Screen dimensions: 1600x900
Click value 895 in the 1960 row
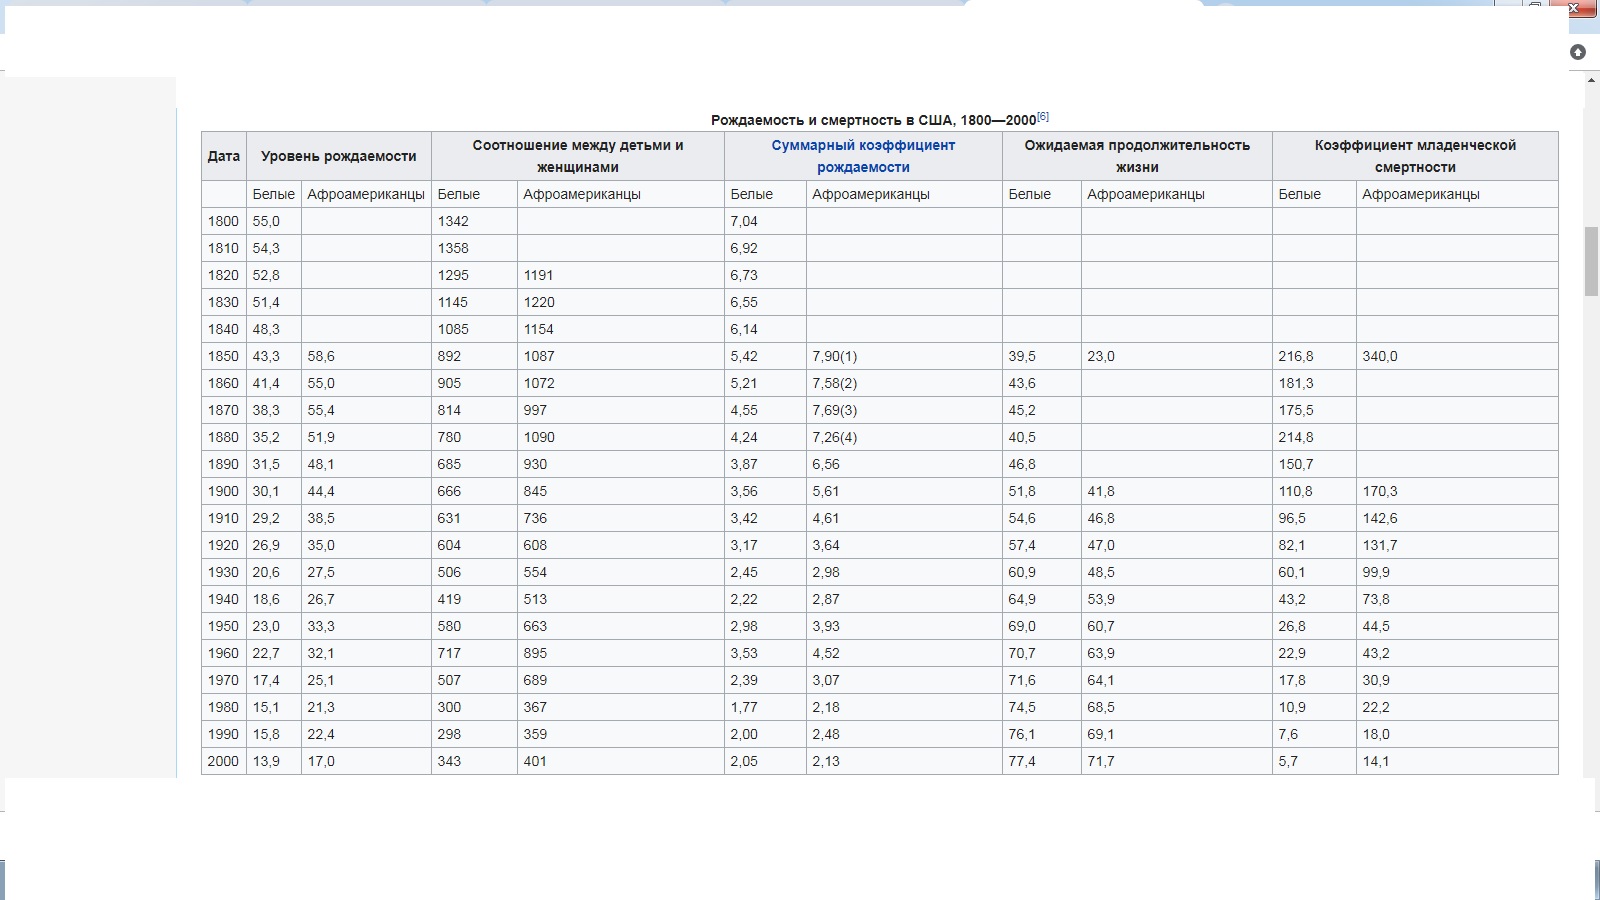pos(535,653)
